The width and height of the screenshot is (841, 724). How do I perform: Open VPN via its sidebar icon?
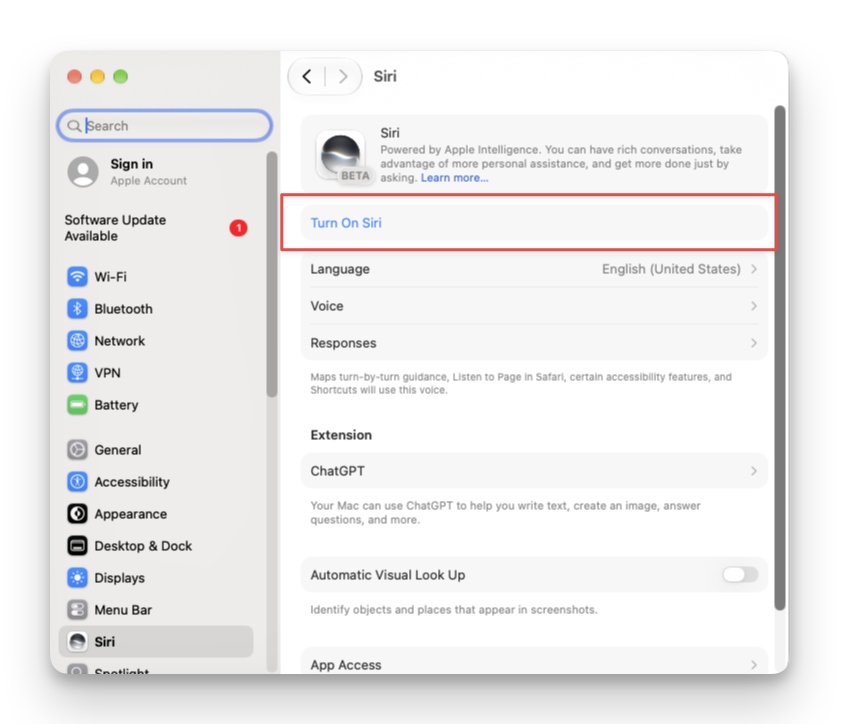click(77, 373)
